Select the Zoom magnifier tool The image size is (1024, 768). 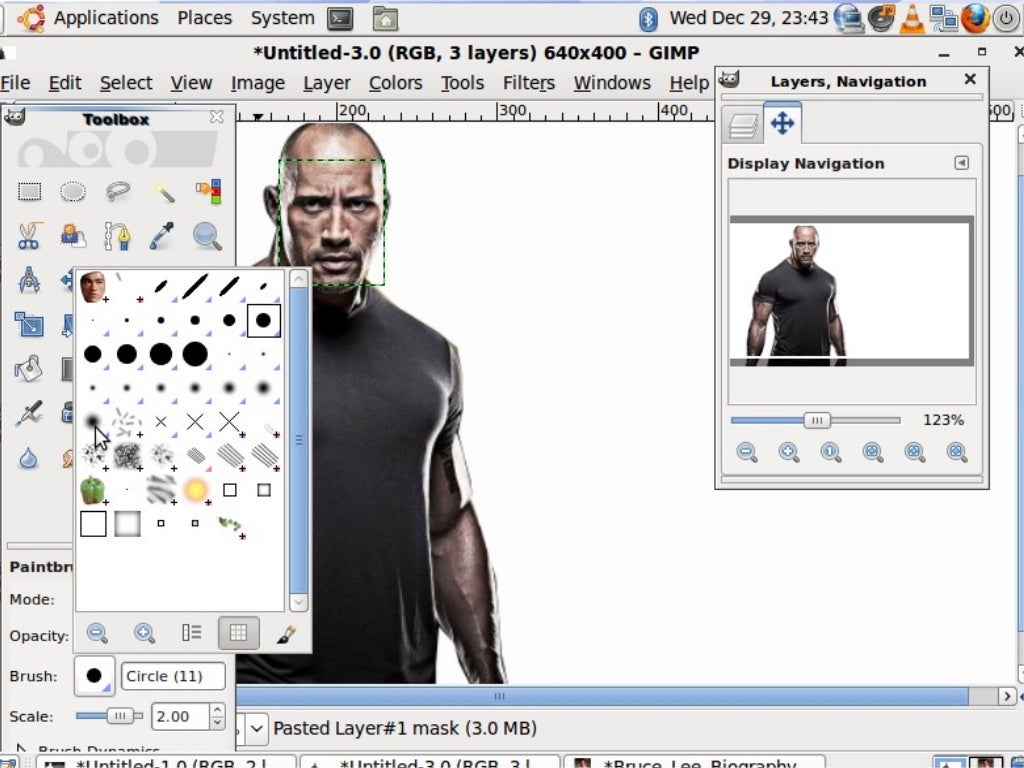(x=208, y=236)
